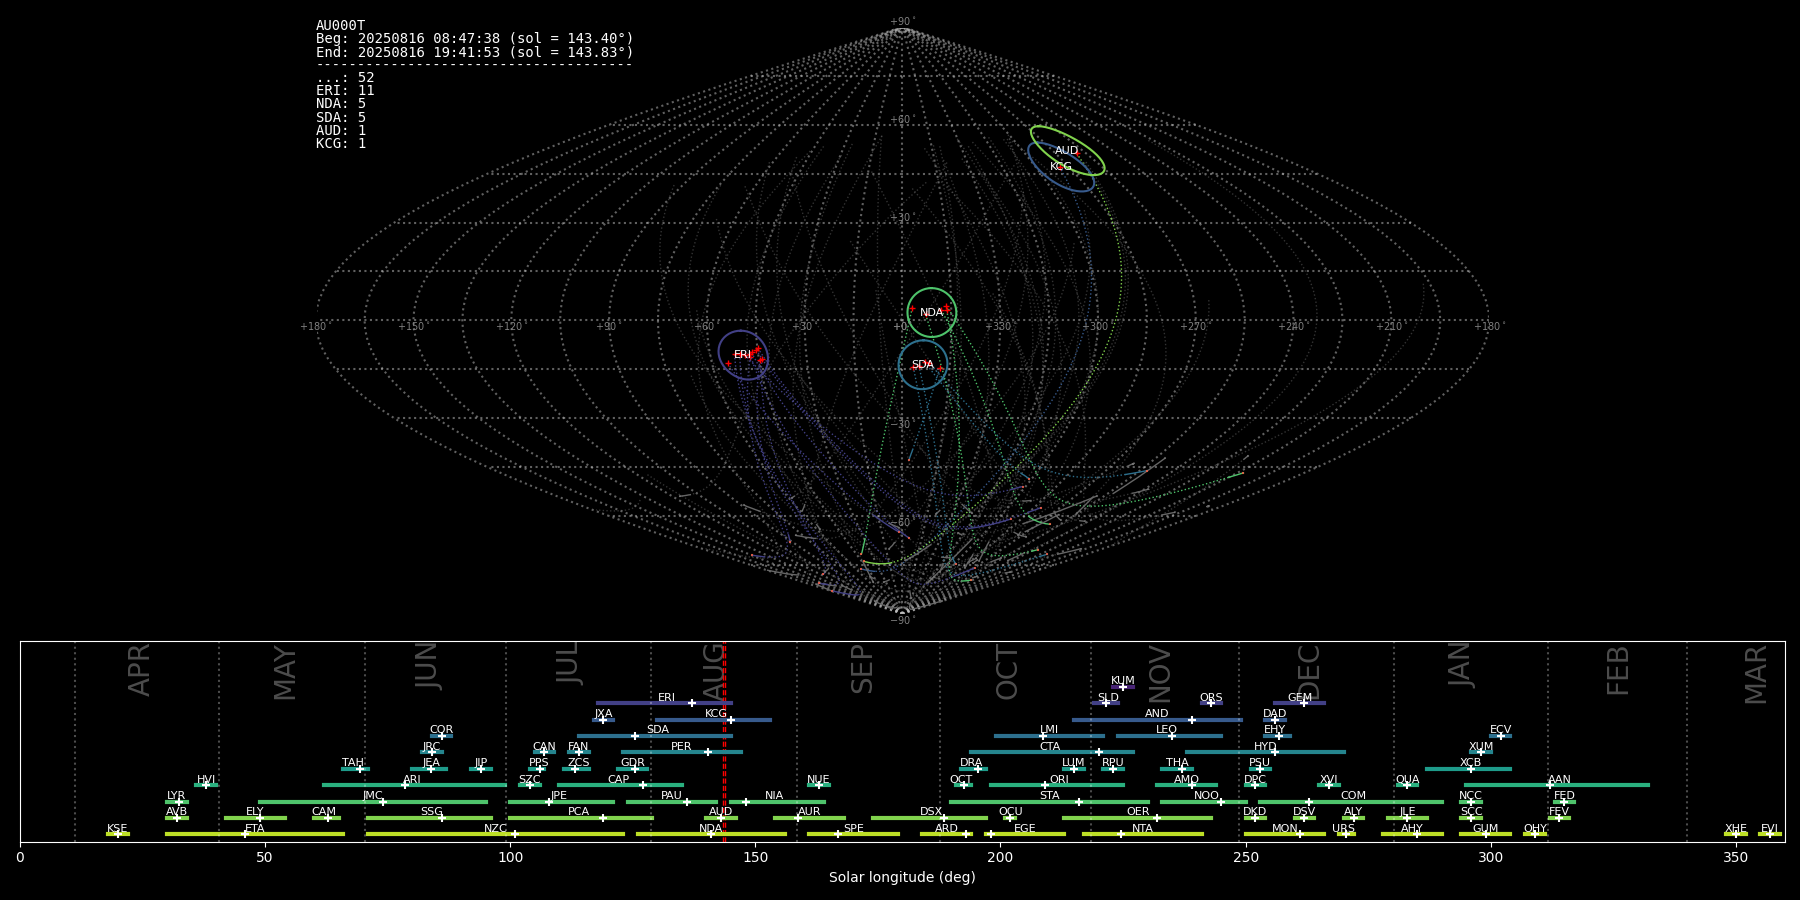Click the 'Solar longitude (deg)' axis title
Image resolution: width=1800 pixels, height=900 pixels.
pos(902,878)
